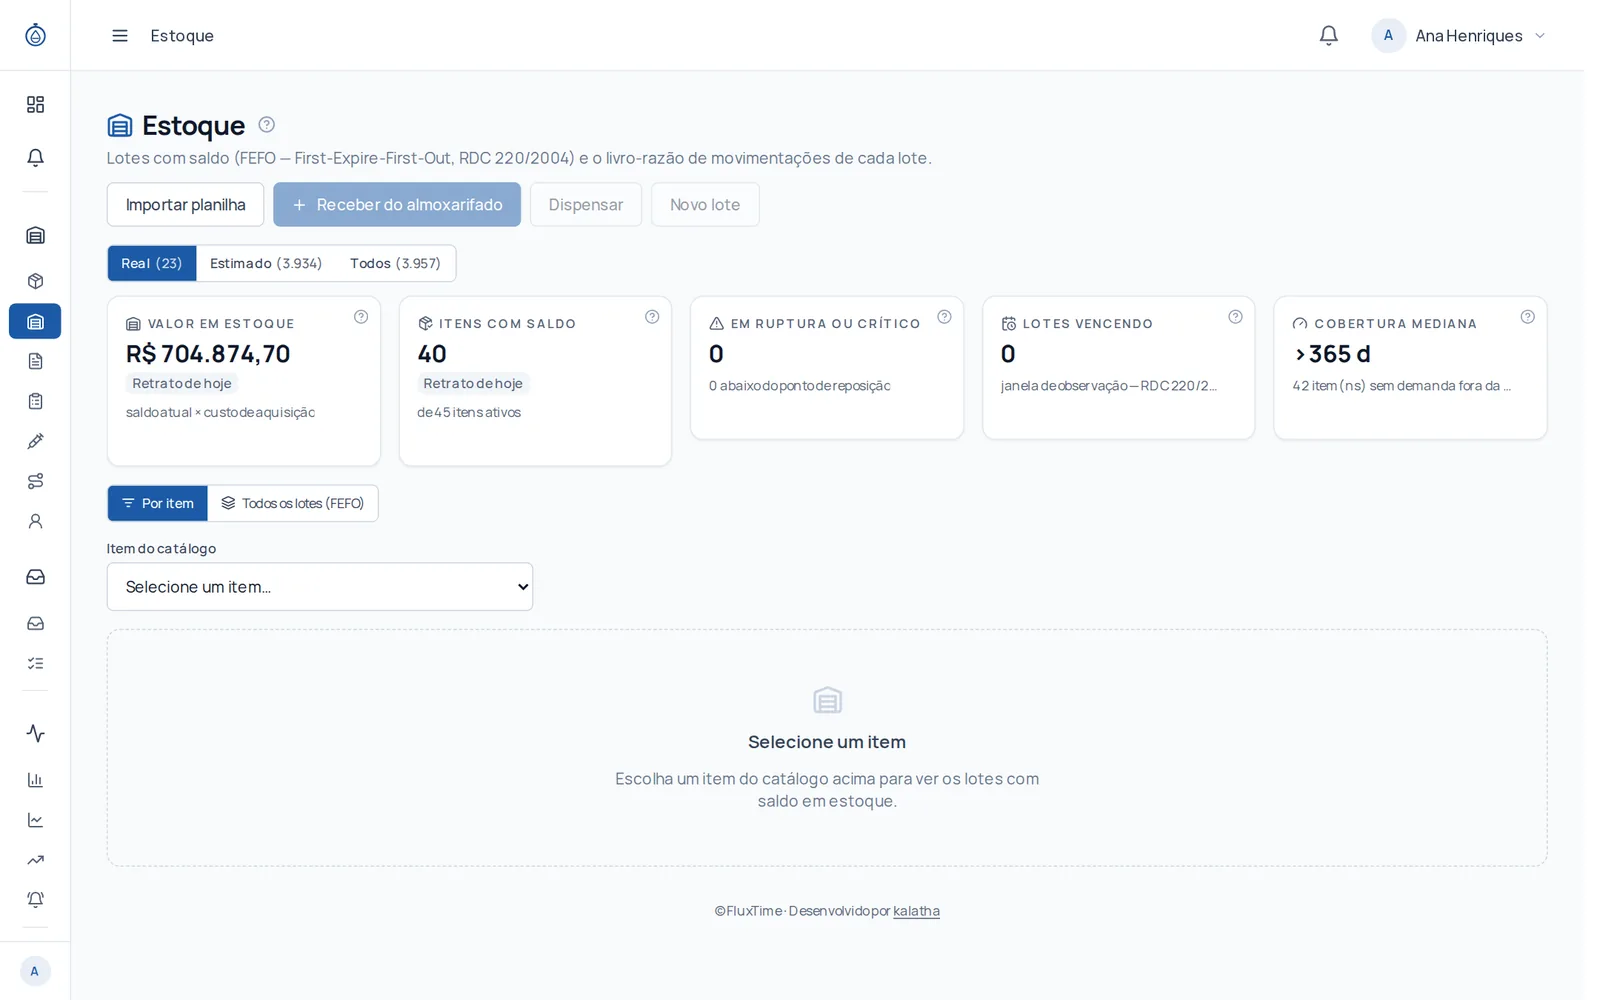Open the person user icon in sidebar
The height and width of the screenshot is (1000, 1600).
click(35, 521)
